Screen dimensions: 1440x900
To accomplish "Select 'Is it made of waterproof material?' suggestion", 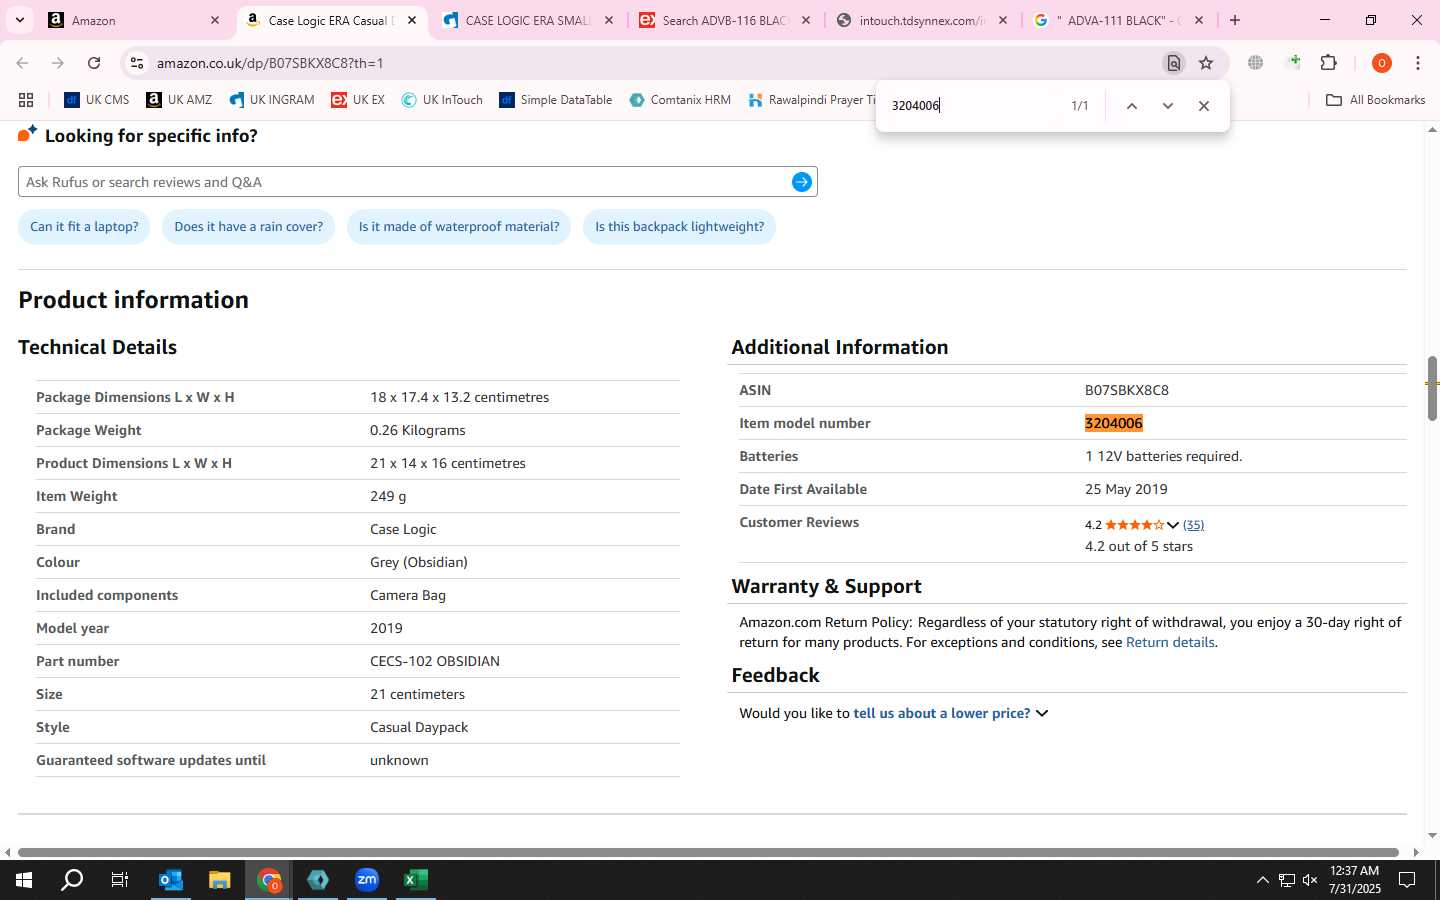I will tap(459, 227).
